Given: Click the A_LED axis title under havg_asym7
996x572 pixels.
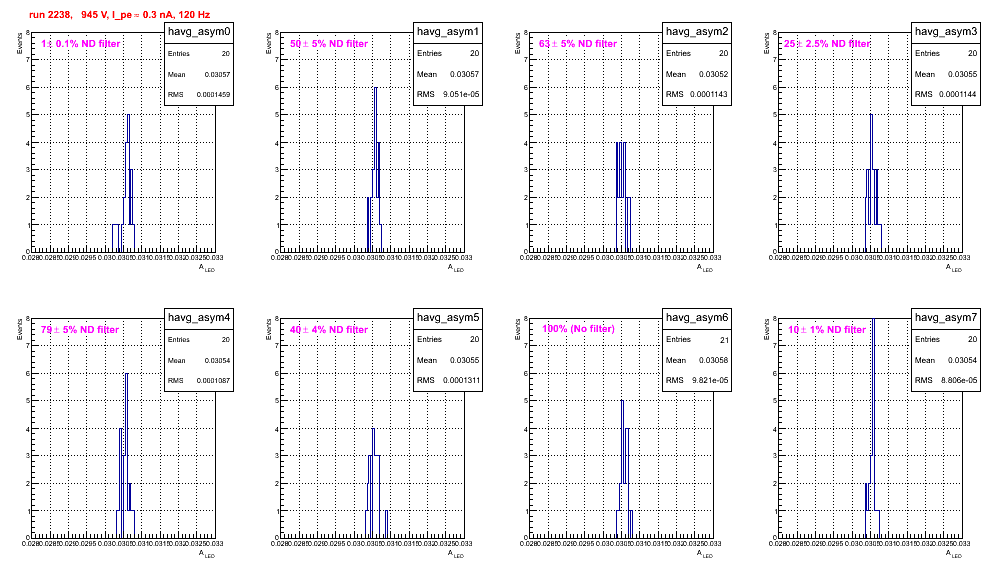Looking at the screenshot, I should (x=954, y=554).
